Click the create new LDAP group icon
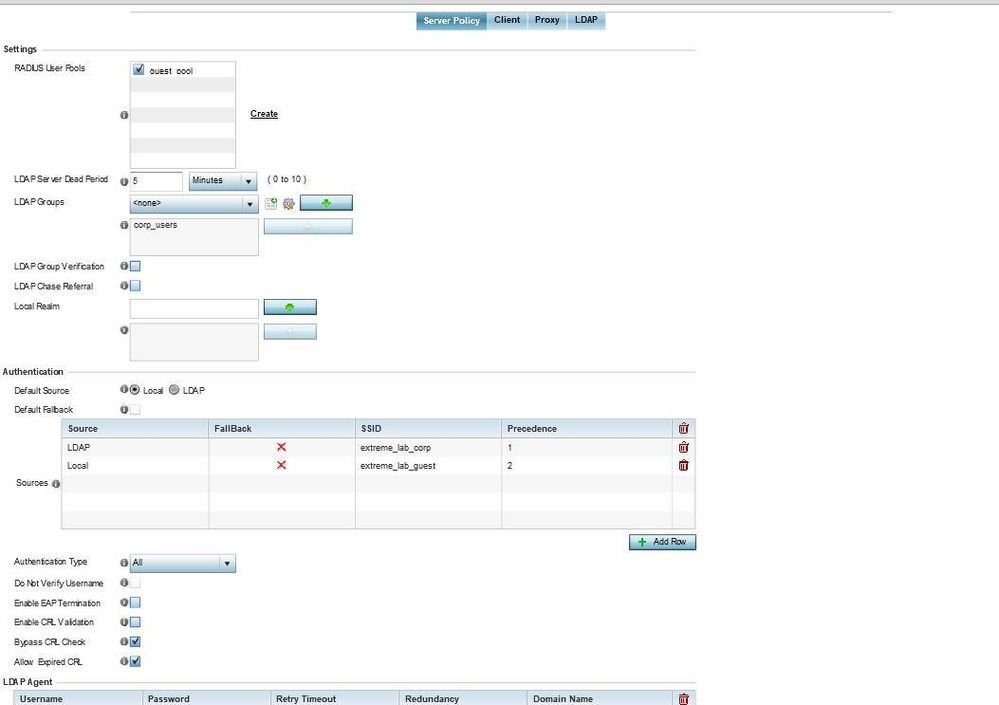Screen dimensions: 999x705 pos(271,204)
